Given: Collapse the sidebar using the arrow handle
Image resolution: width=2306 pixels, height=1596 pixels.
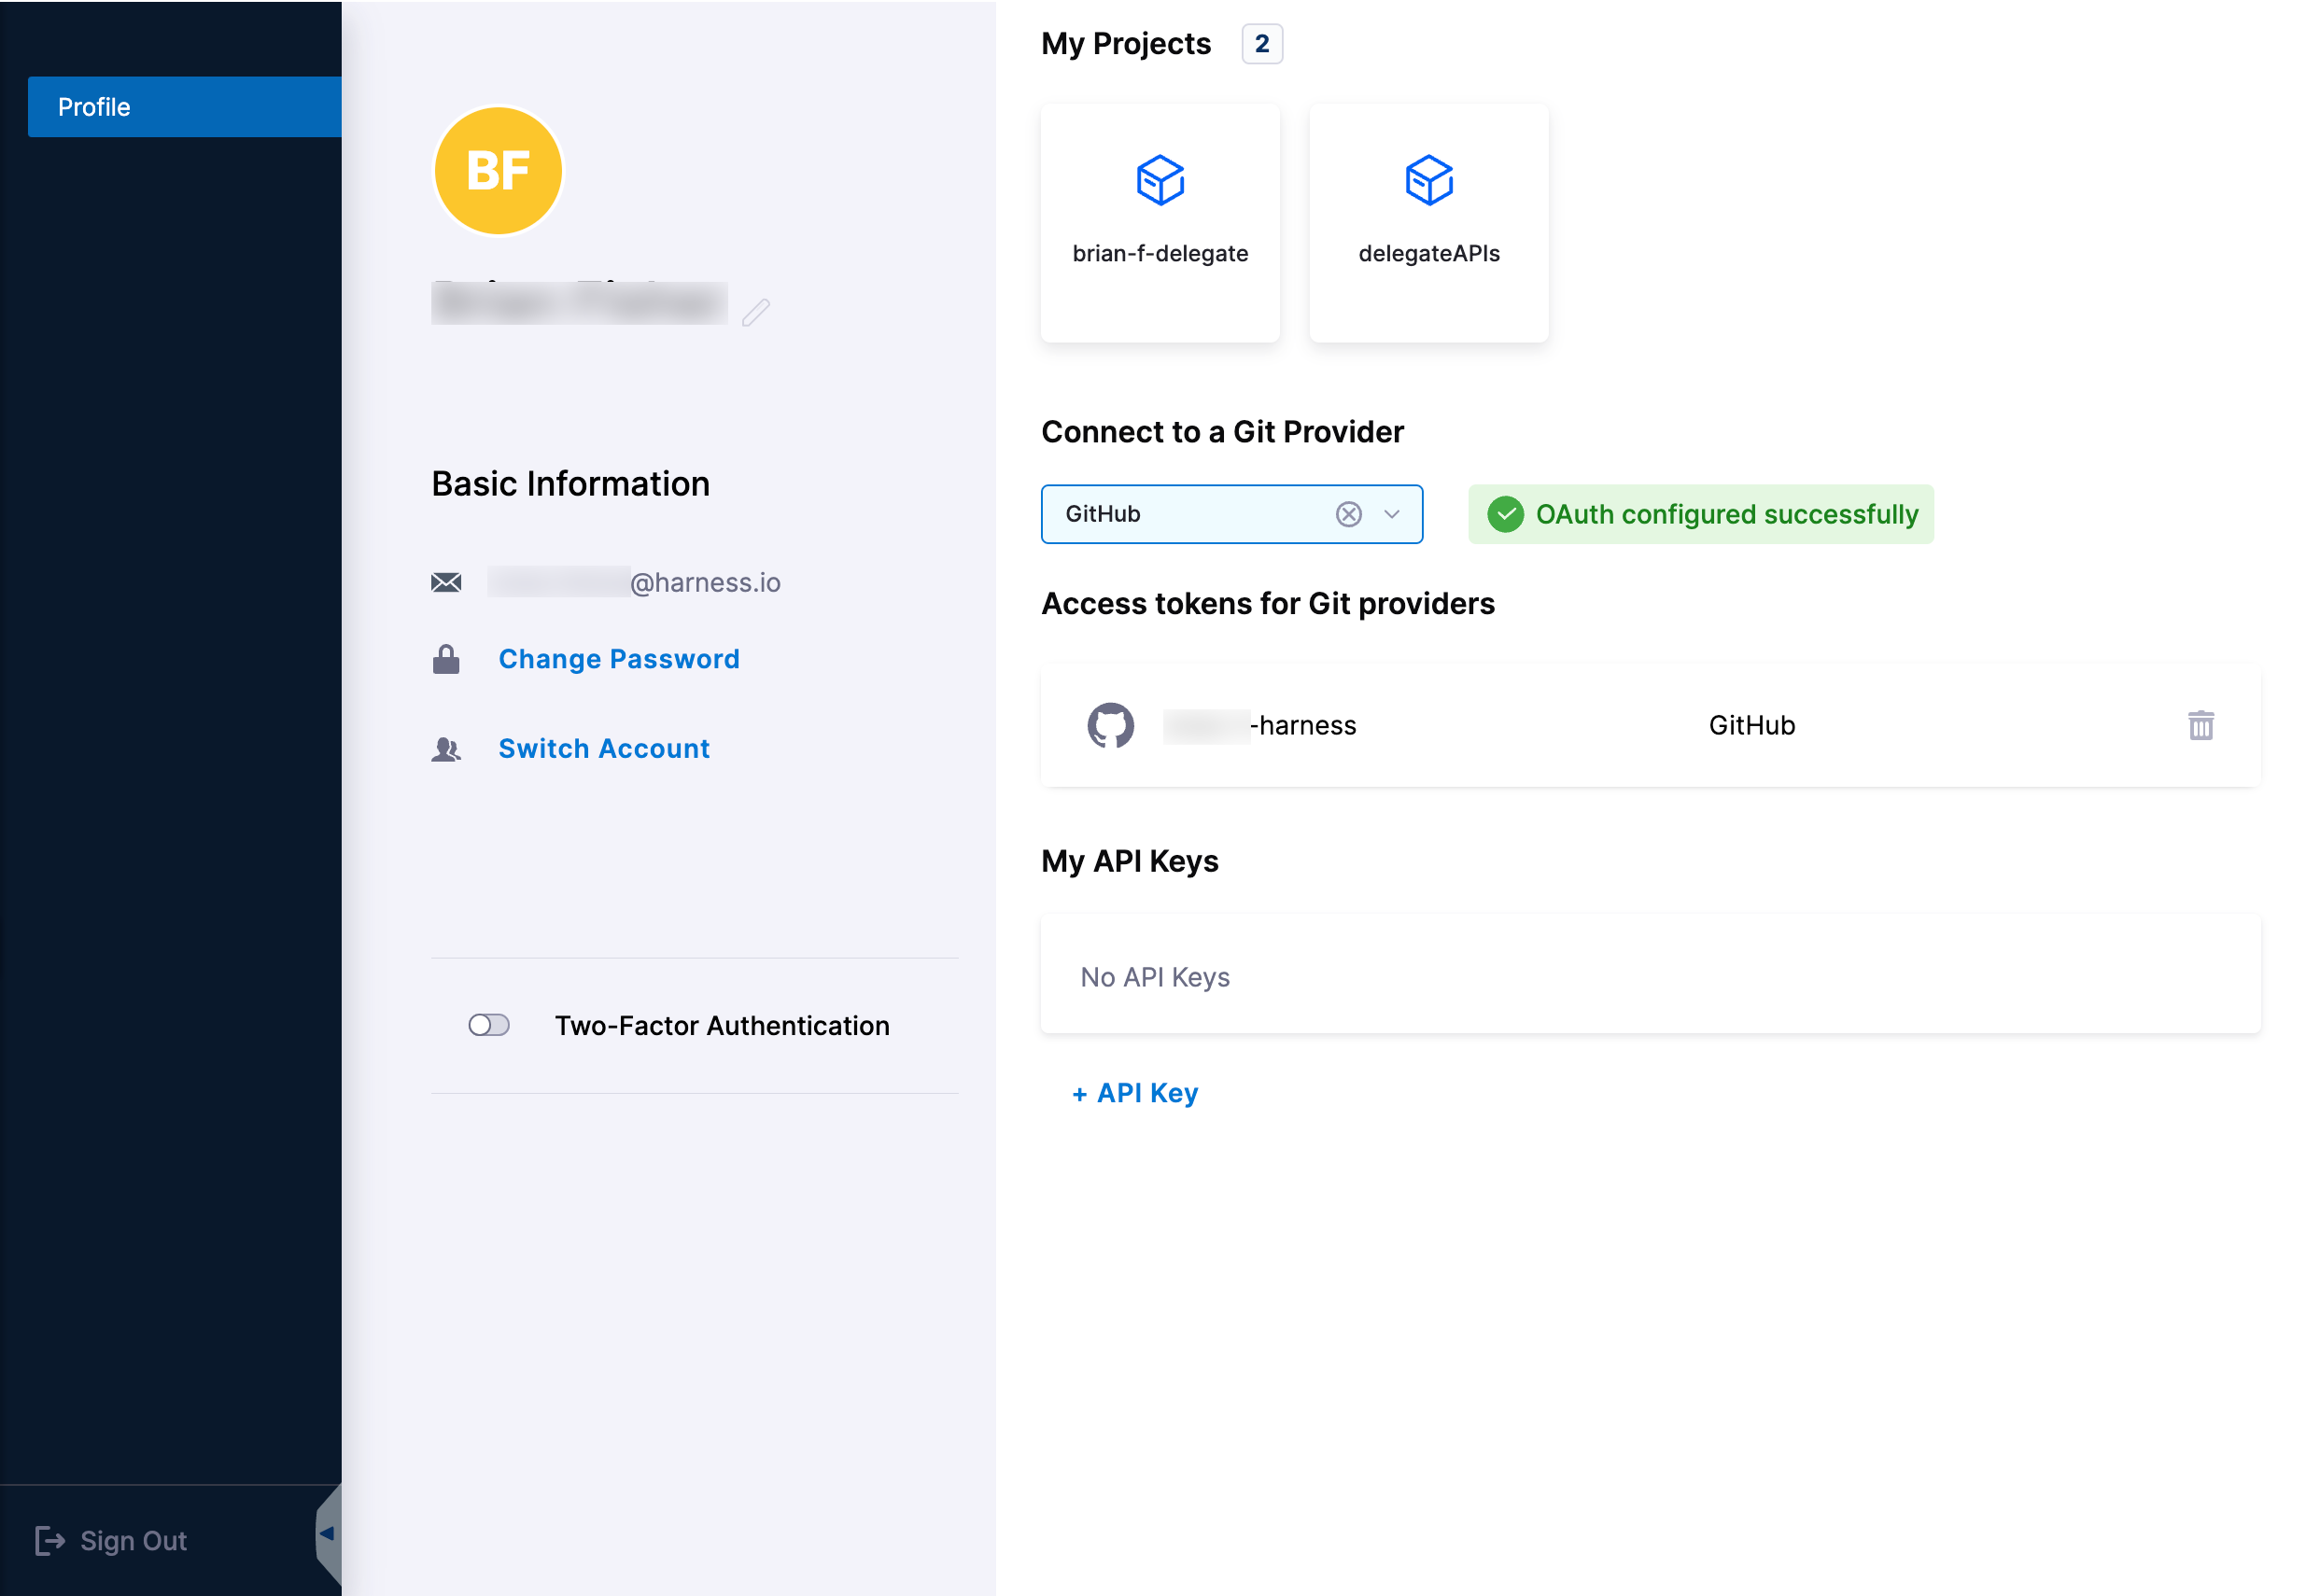Looking at the screenshot, I should 327,1533.
